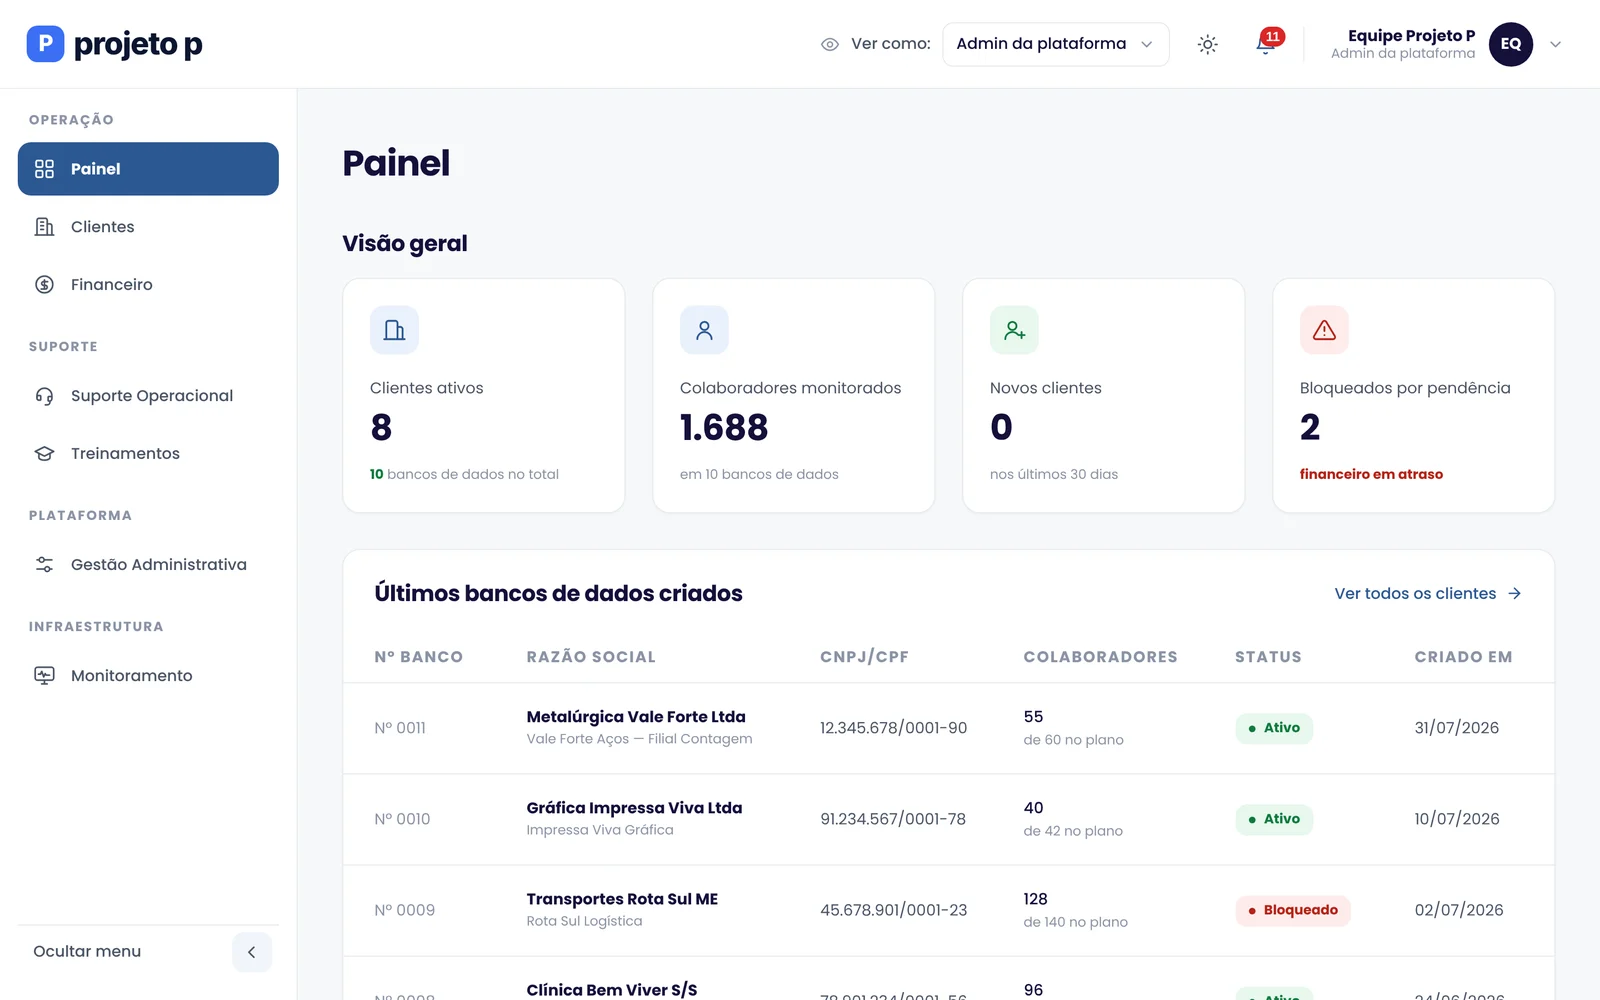Click the Bloqueados por pendência warning icon

1324,330
